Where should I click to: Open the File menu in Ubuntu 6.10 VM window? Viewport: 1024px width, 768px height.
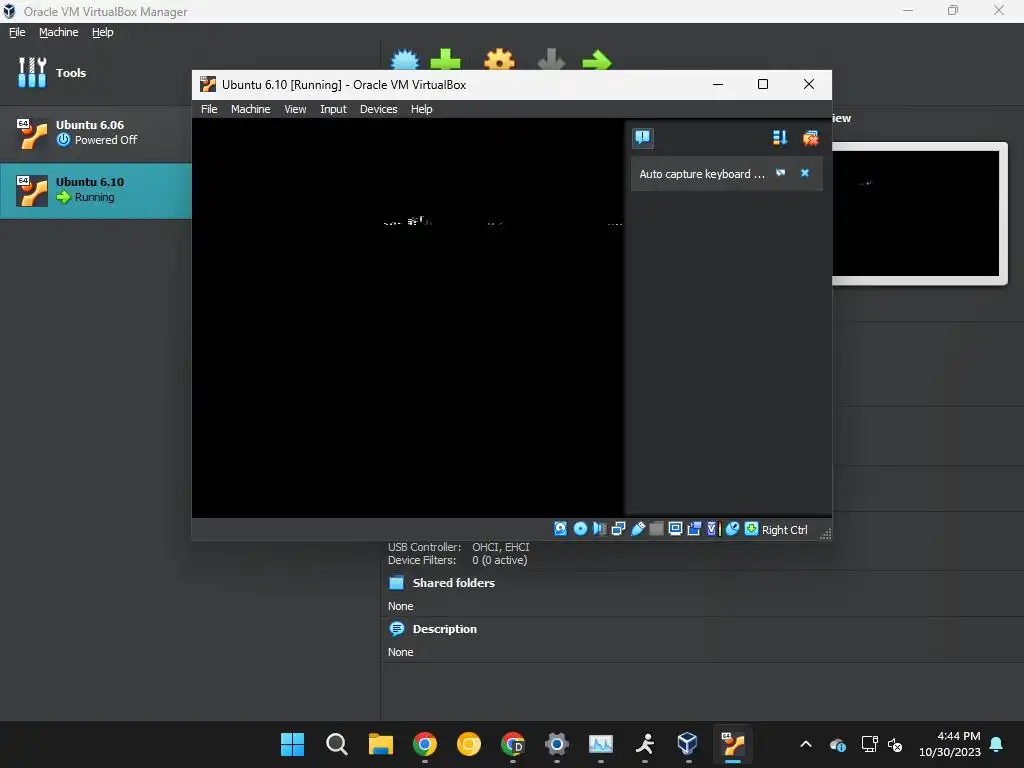[x=209, y=109]
